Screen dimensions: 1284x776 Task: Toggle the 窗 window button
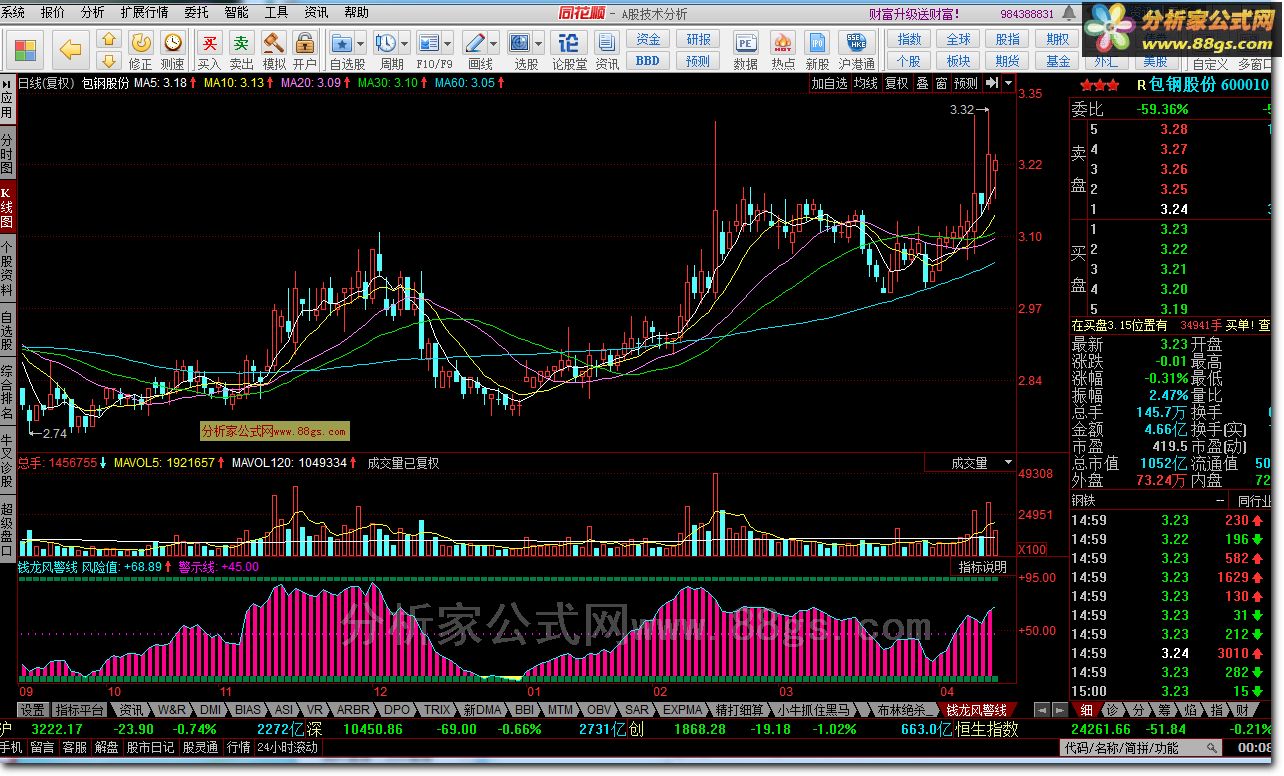tap(941, 84)
